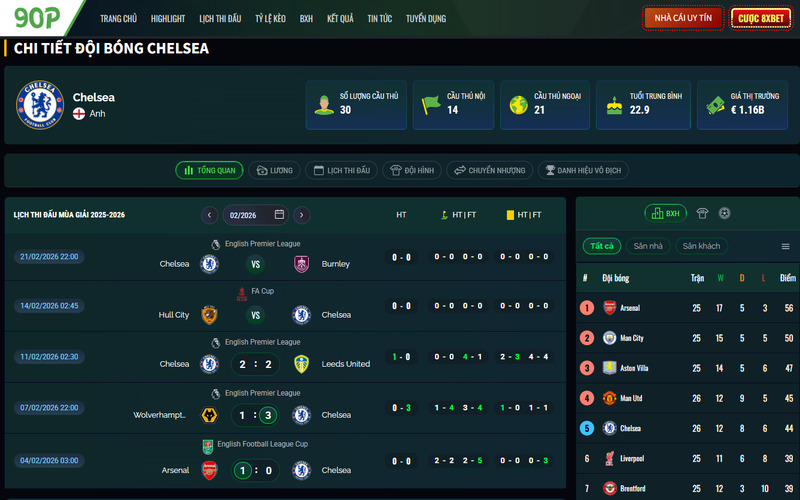Go to next month in fixture list
800x500 pixels.
click(301, 215)
